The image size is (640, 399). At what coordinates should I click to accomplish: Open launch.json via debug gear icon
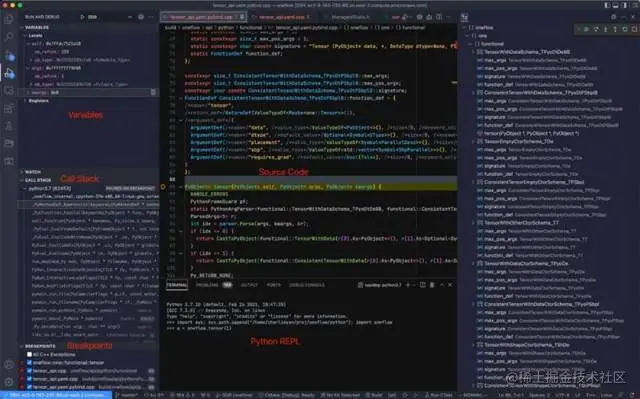[x=141, y=17]
